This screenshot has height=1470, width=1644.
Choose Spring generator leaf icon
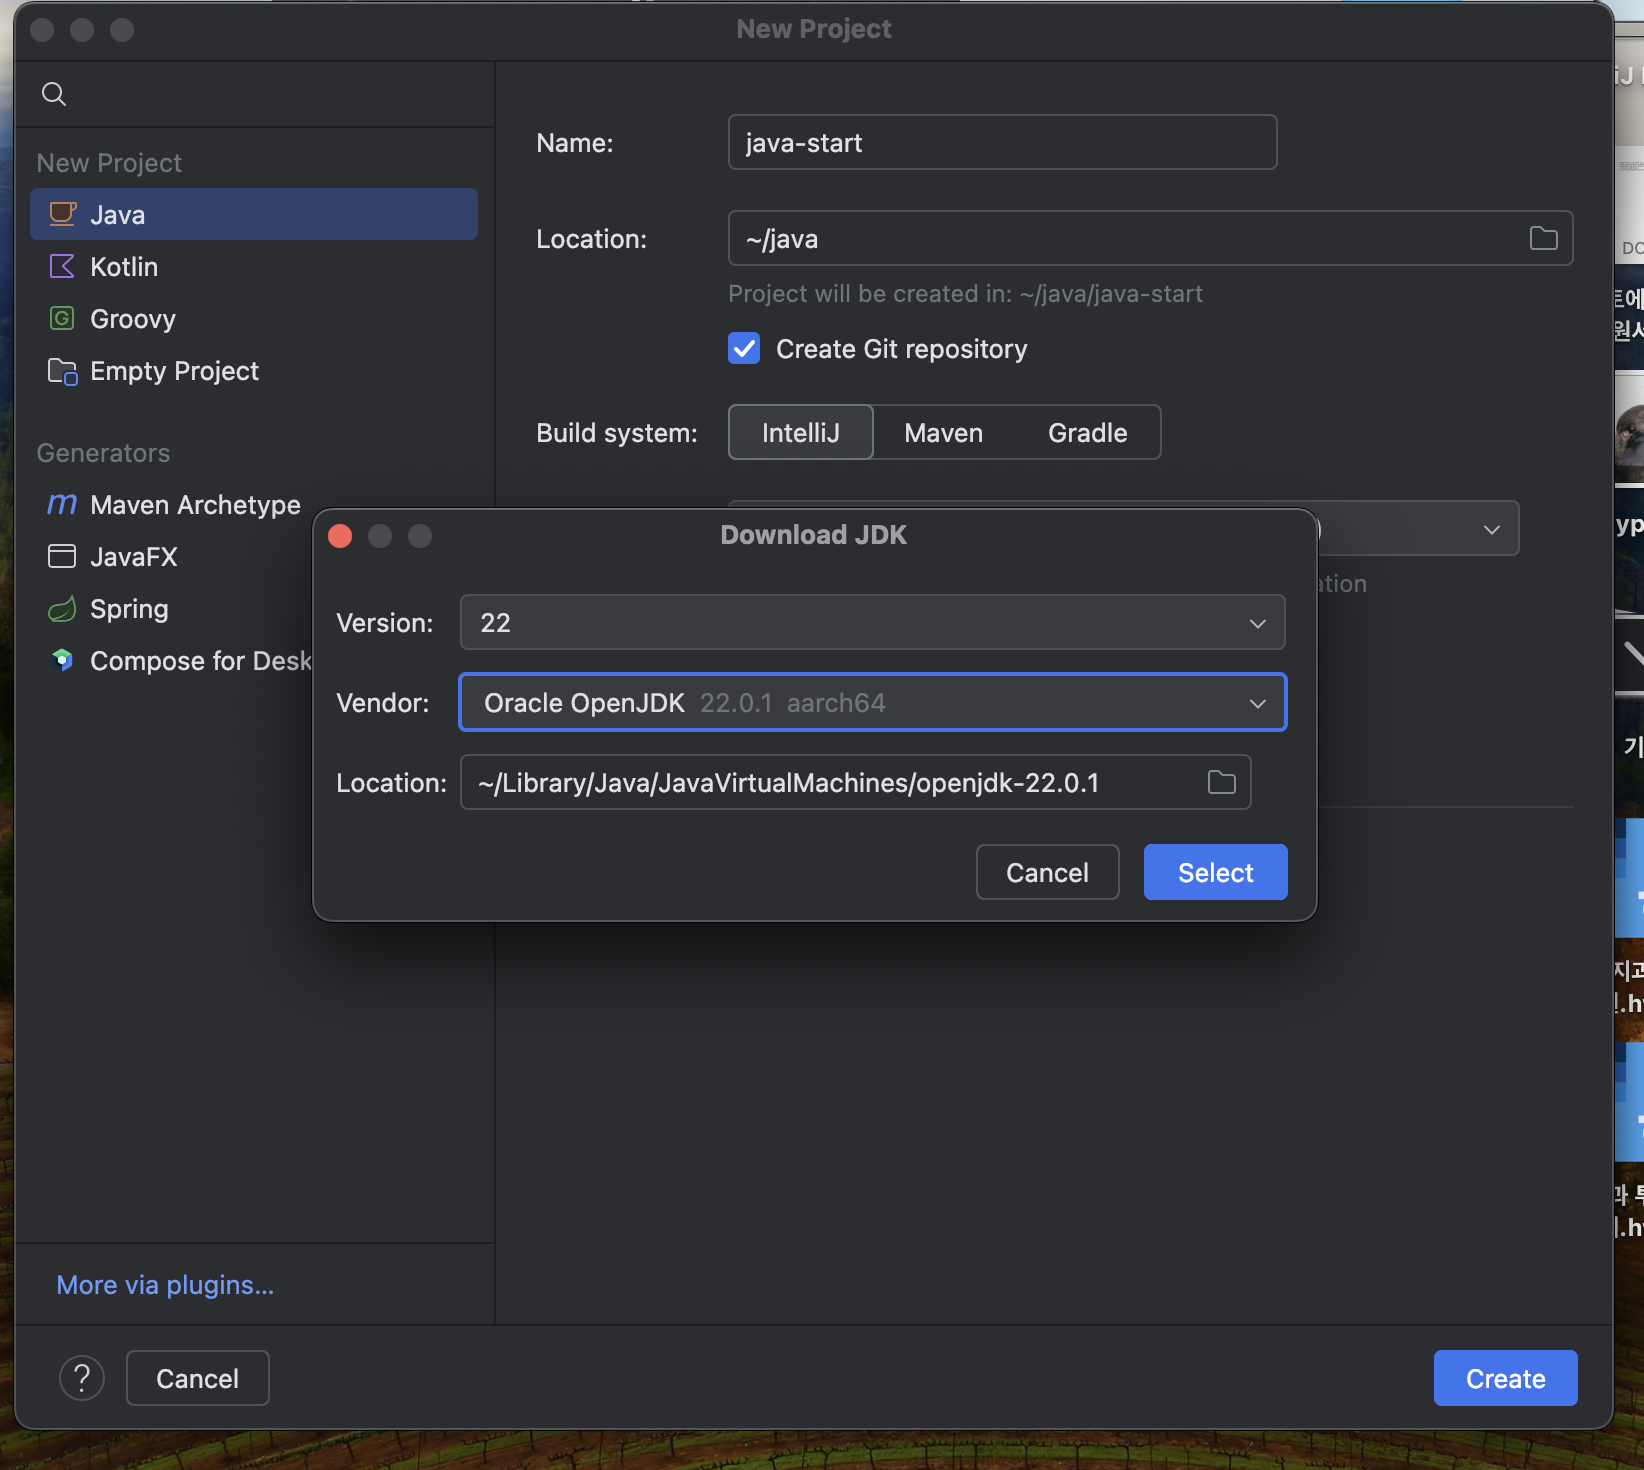point(62,608)
